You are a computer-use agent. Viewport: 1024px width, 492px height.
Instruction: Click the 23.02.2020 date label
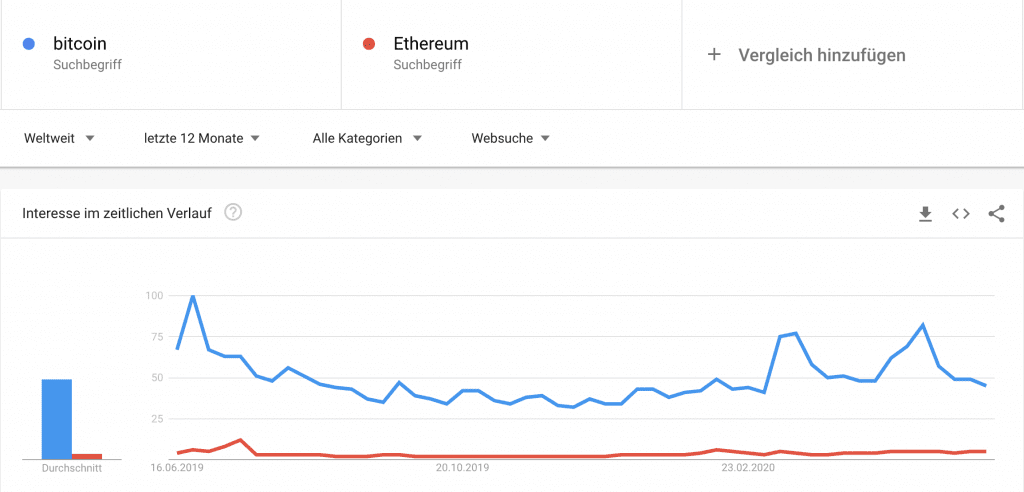(x=748, y=466)
